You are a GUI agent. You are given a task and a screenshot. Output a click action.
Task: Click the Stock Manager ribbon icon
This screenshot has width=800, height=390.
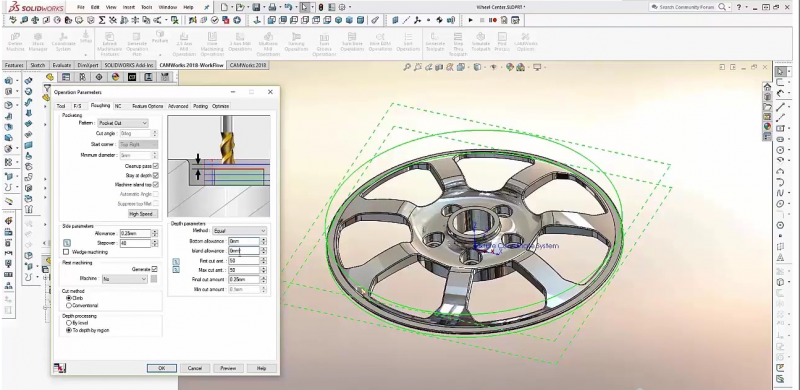38,42
